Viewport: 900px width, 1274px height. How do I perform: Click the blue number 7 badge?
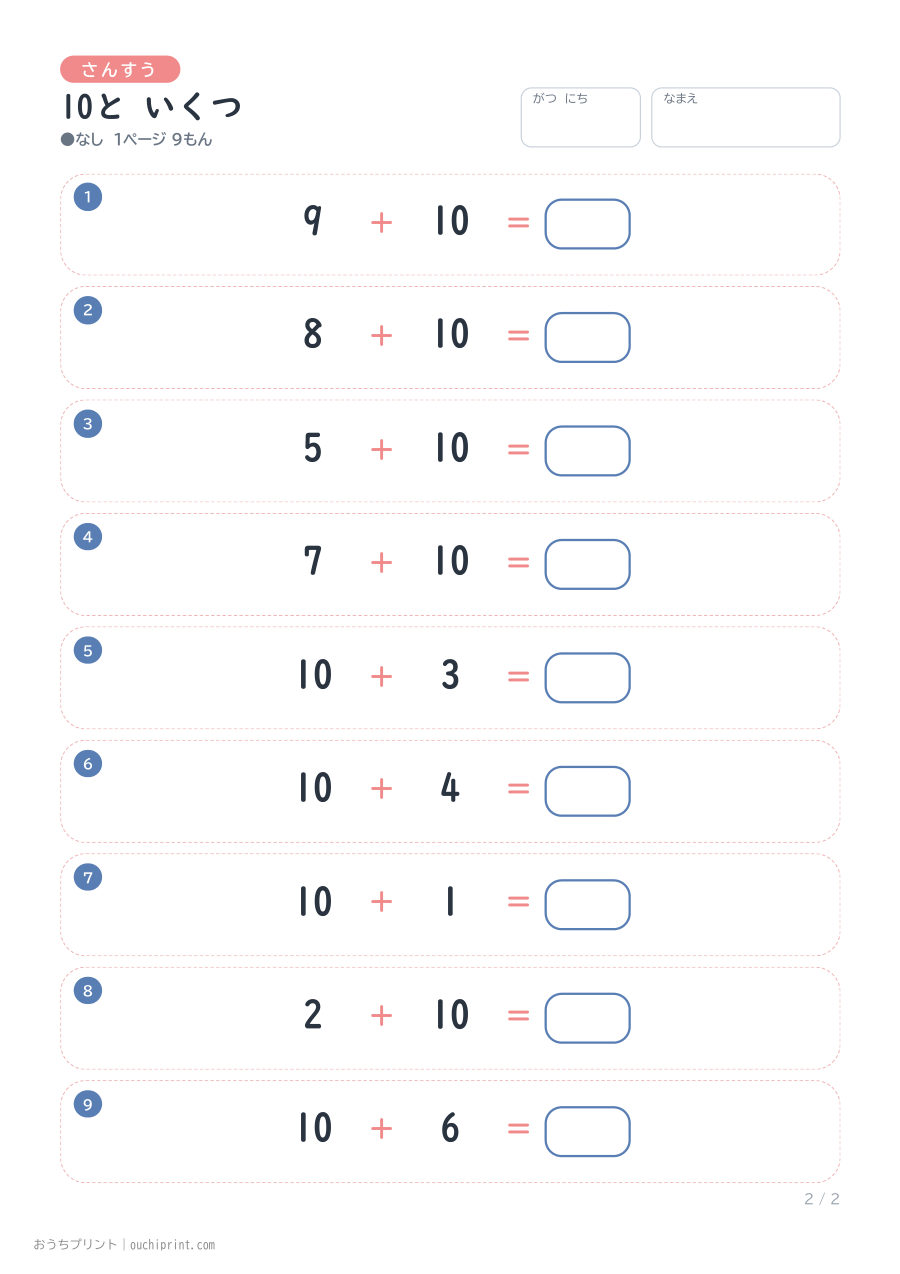88,877
